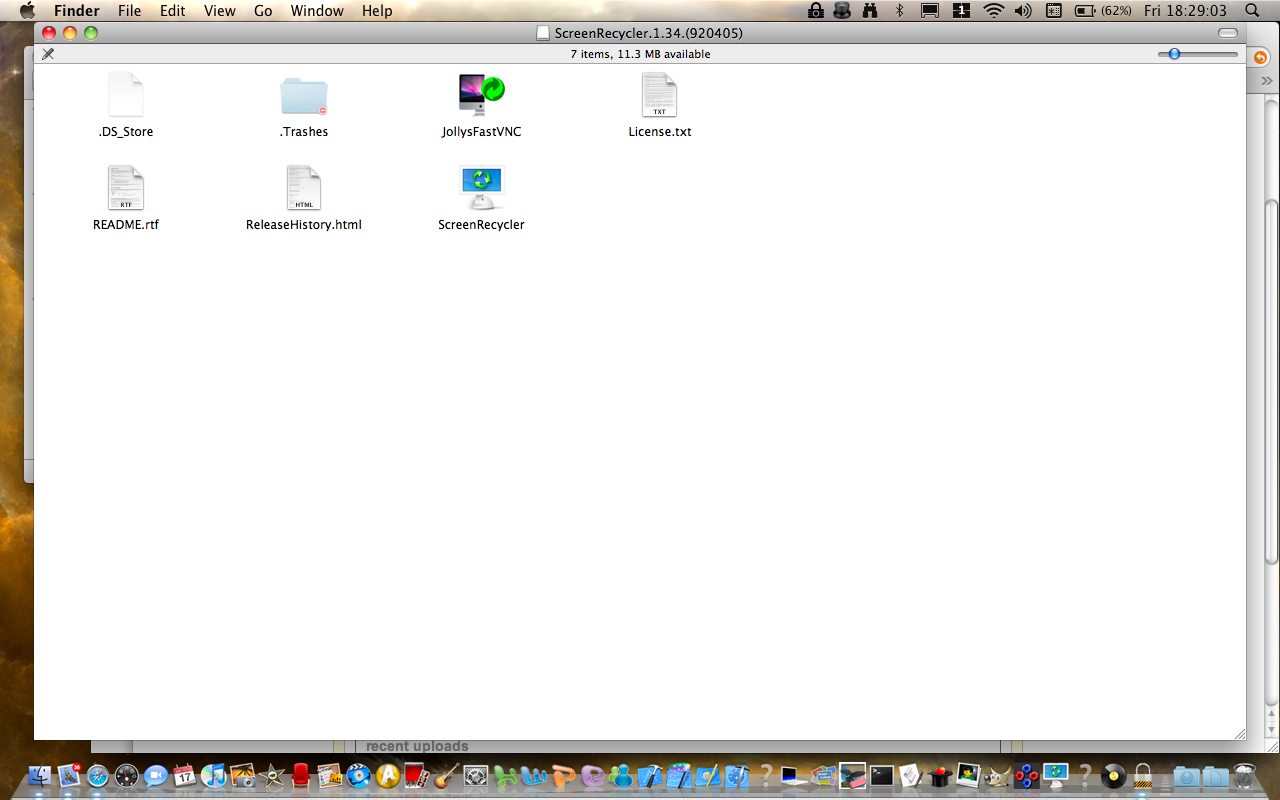The image size is (1280, 800).
Task: Select the JollysFastVNC application icon
Action: click(482, 95)
